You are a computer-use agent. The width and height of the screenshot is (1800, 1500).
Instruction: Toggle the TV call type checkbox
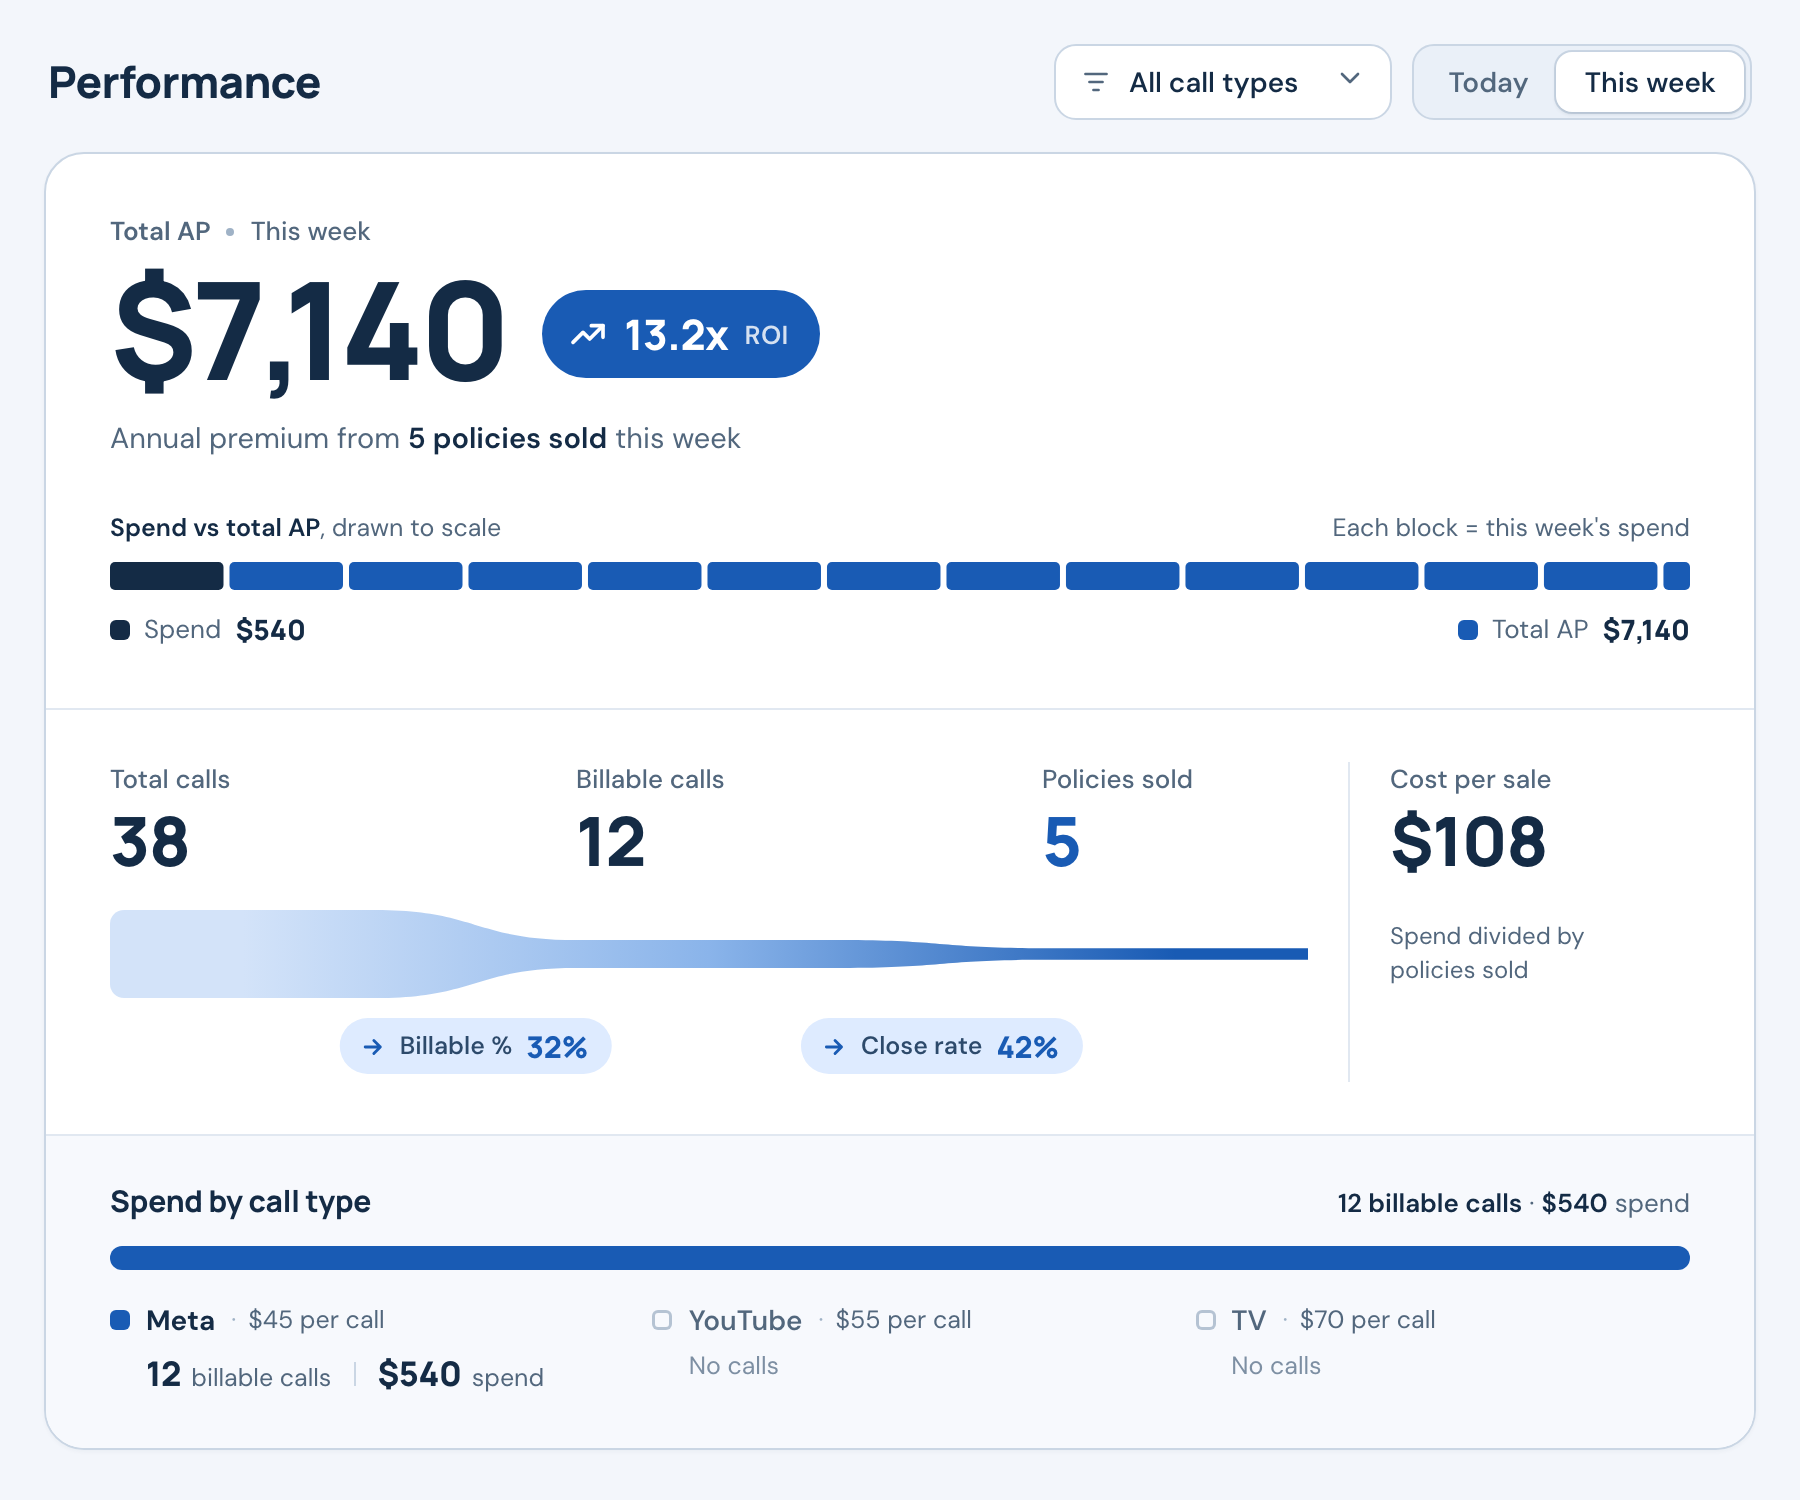pos(1206,1320)
